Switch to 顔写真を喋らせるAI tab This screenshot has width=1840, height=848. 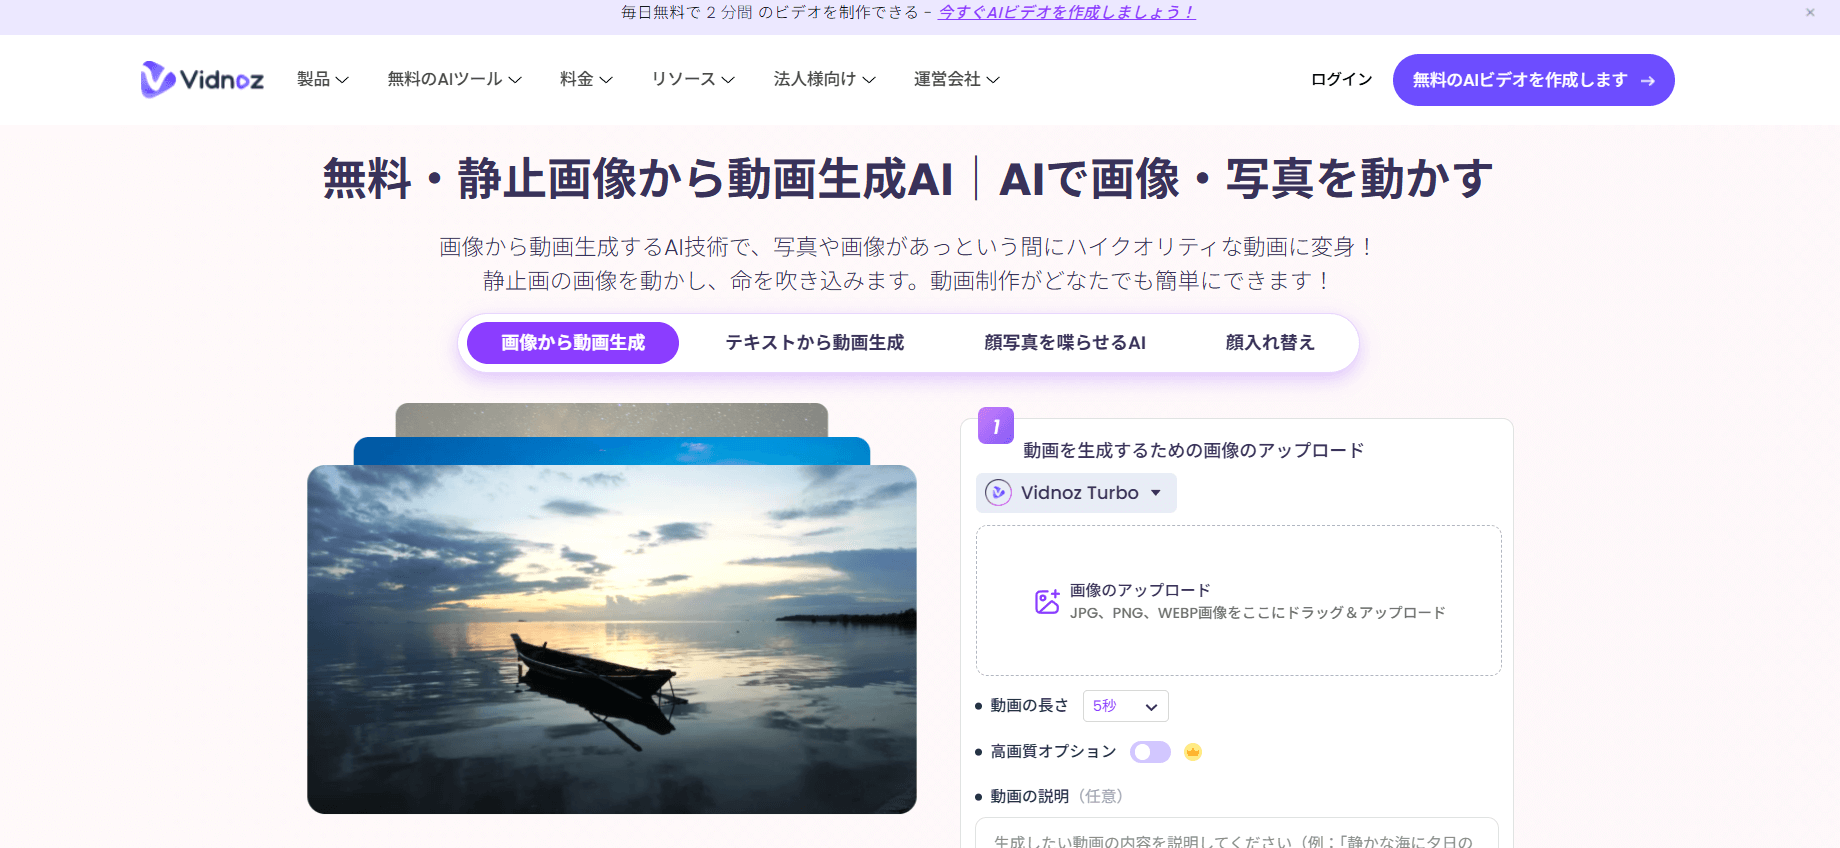click(1064, 343)
